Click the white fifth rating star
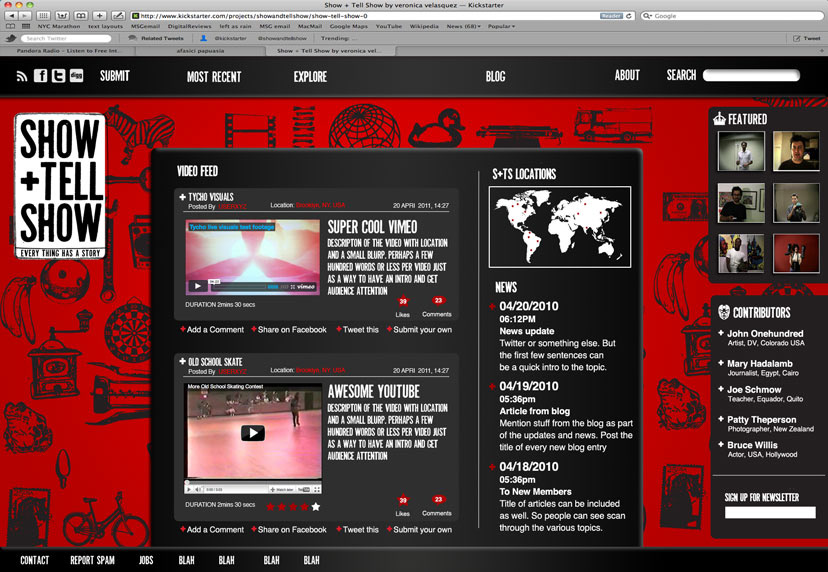Screen dimensions: 828x572 click(x=316, y=507)
